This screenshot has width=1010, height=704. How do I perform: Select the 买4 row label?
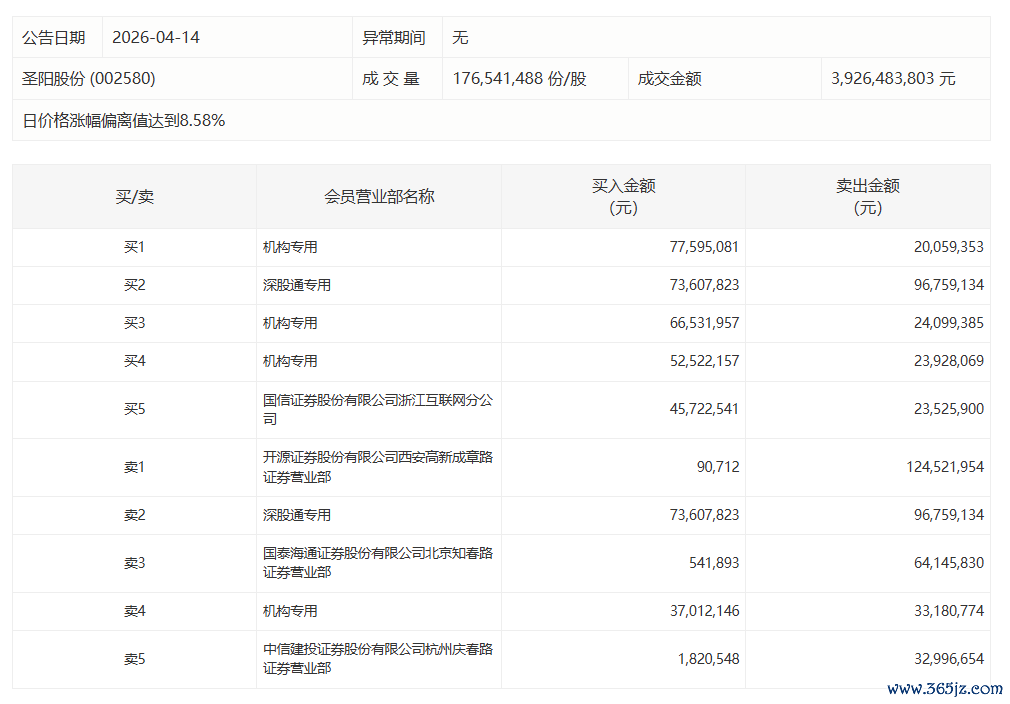[x=135, y=361]
